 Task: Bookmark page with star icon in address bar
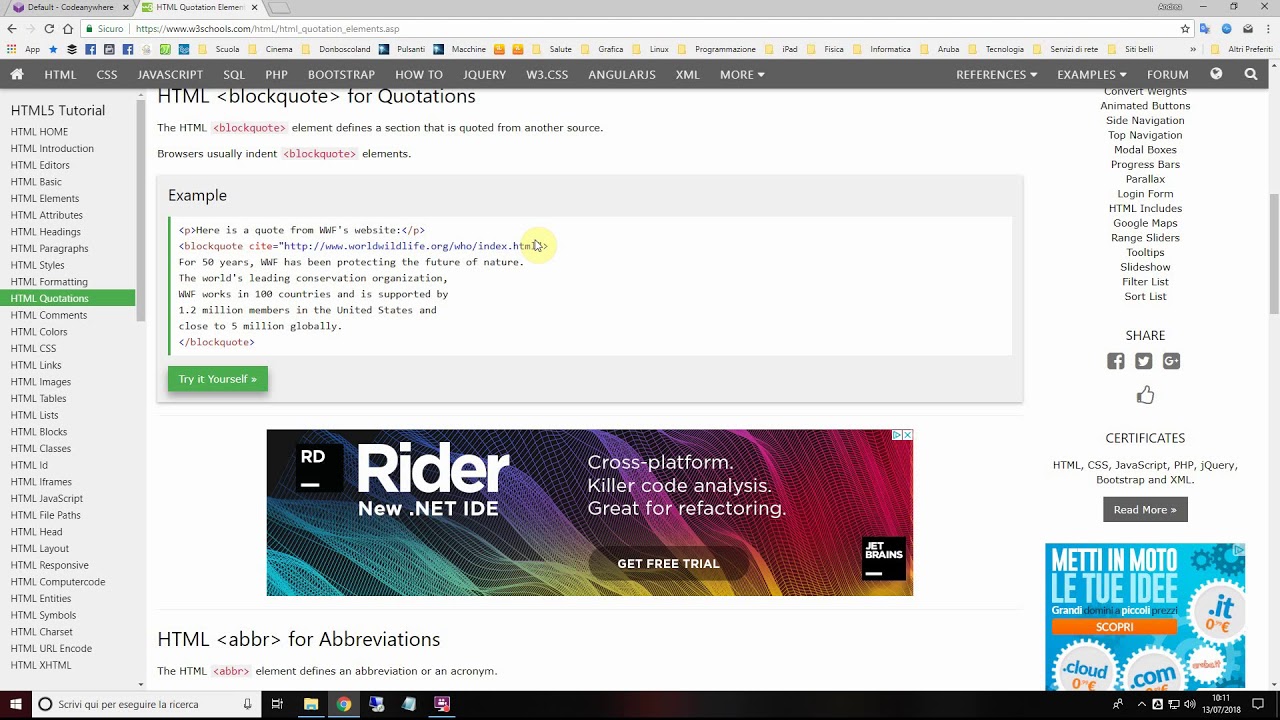point(1185,29)
